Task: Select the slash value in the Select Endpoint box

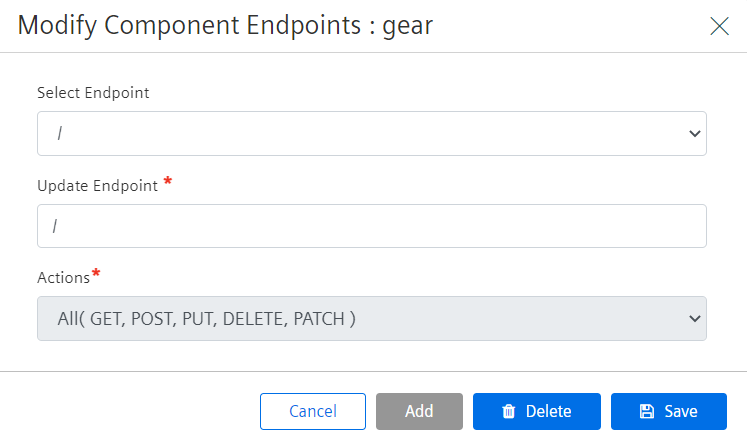Action: pyautogui.click(x=60, y=133)
